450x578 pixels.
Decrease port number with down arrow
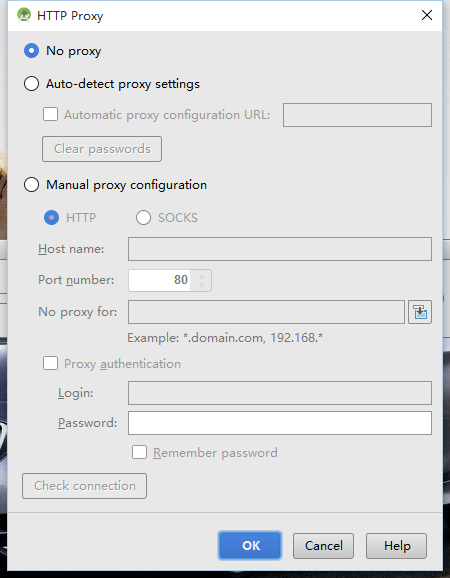pos(202,285)
